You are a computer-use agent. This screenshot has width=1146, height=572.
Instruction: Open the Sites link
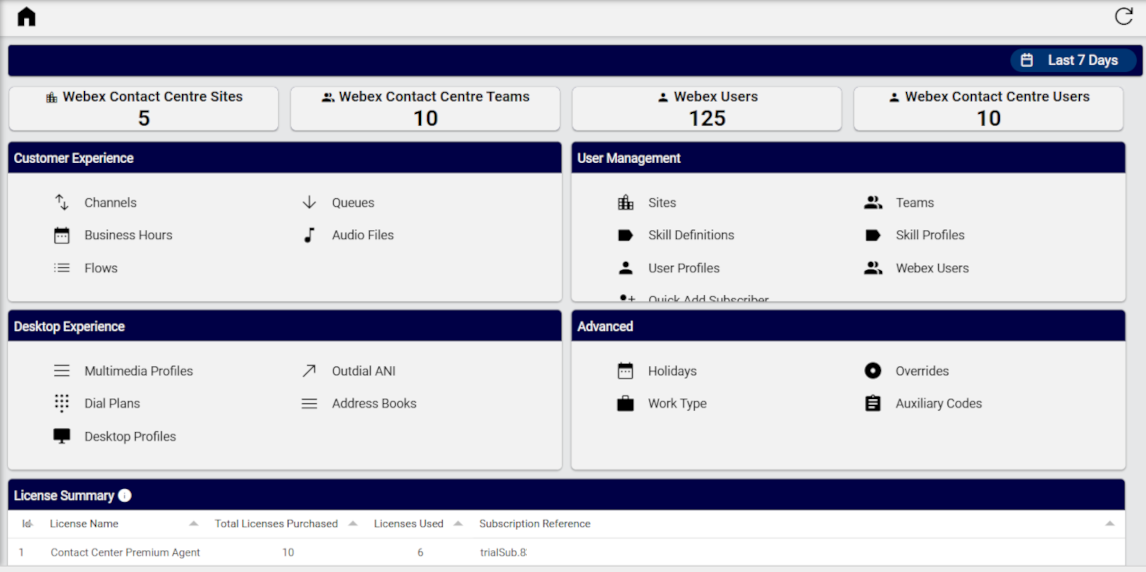coord(662,202)
